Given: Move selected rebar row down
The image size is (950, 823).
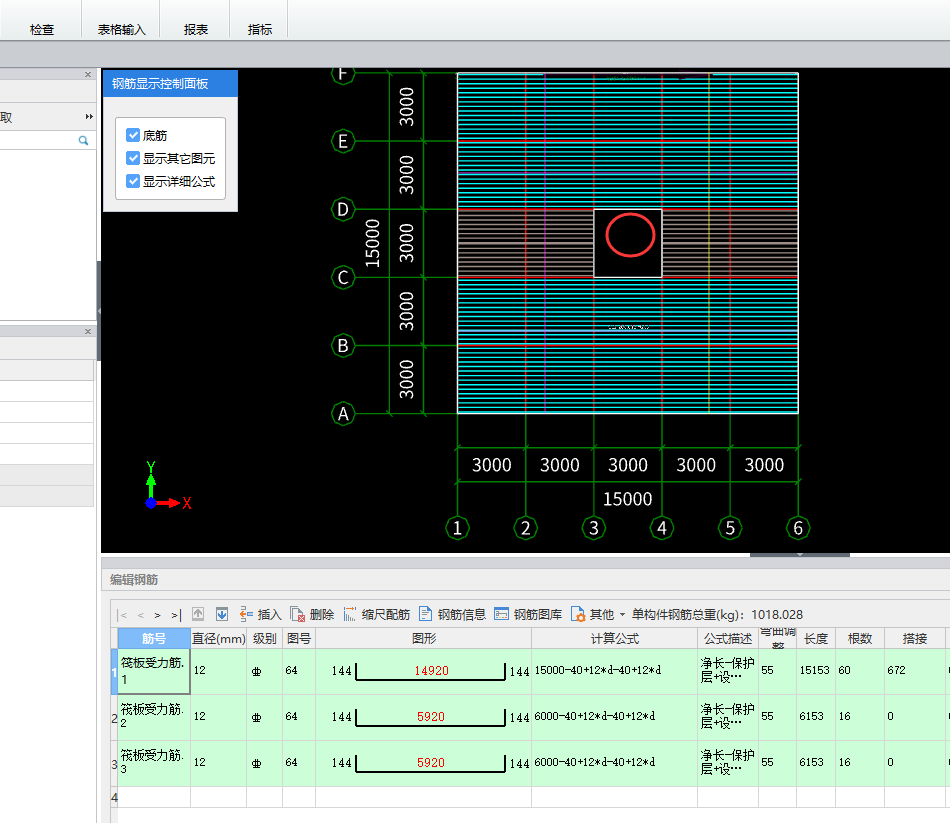Looking at the screenshot, I should click(x=222, y=615).
